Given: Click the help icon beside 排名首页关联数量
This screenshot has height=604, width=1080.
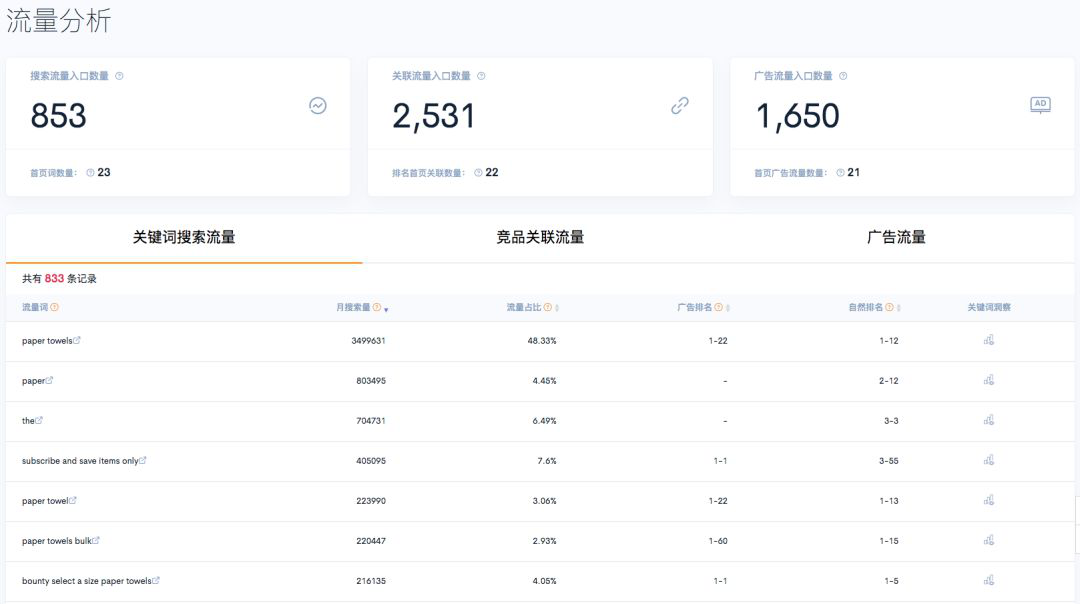Looking at the screenshot, I should click(477, 172).
